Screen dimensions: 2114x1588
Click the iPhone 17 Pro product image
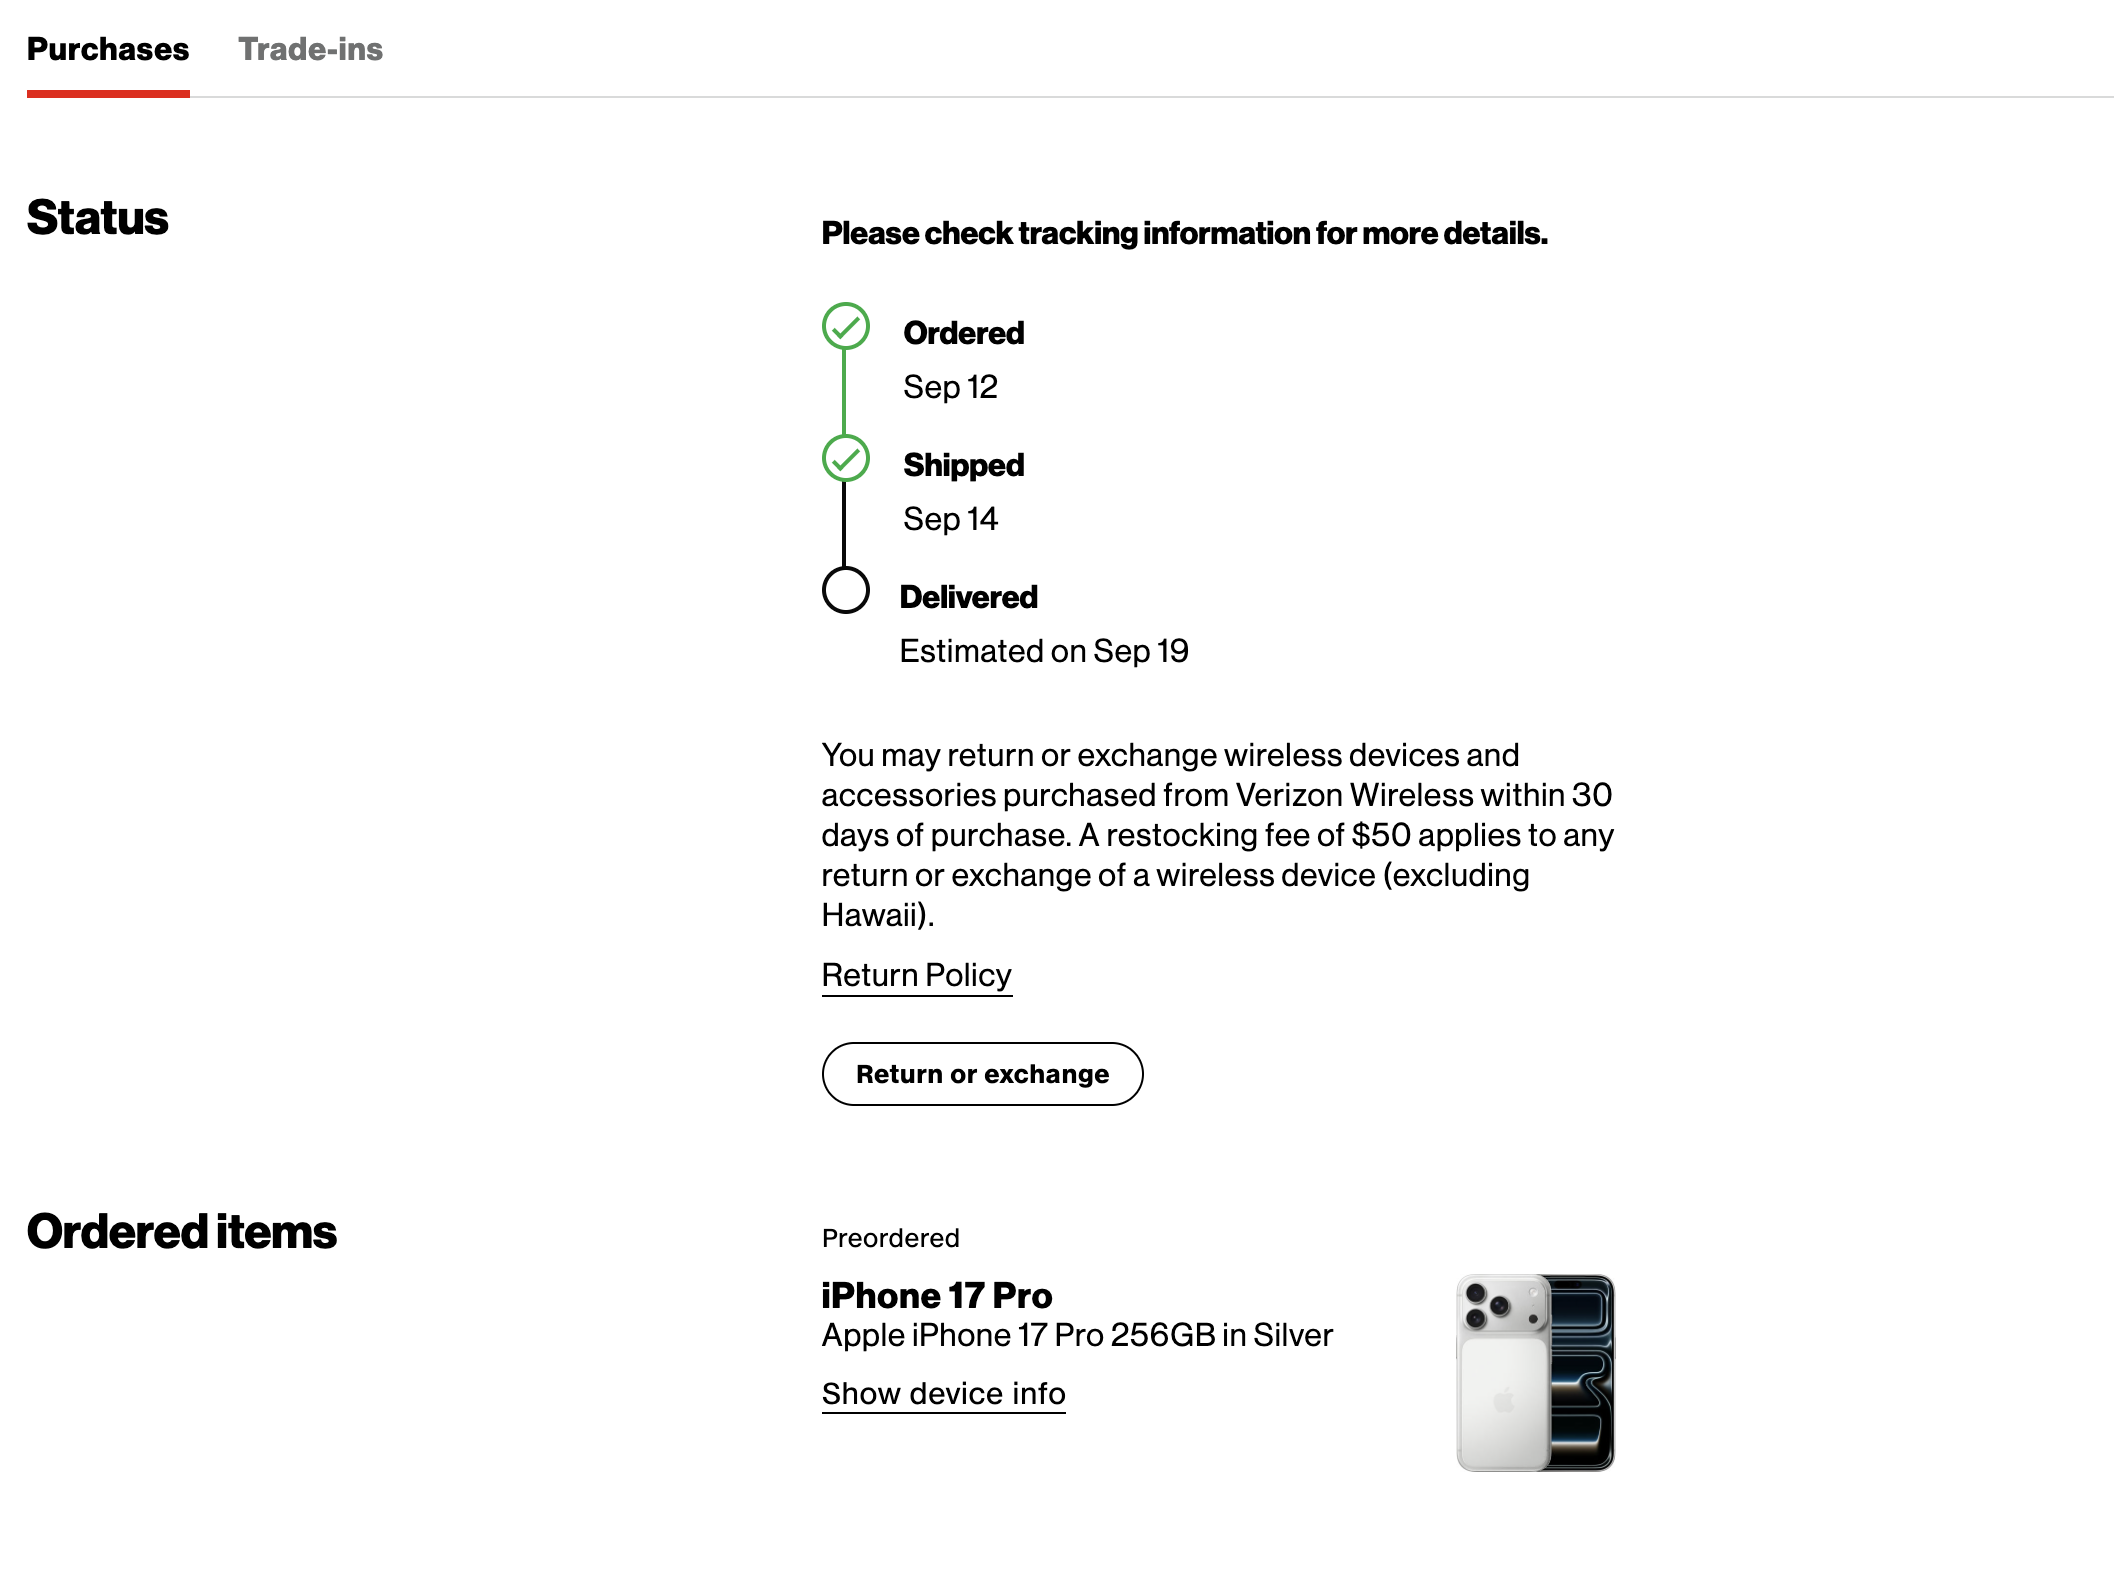coord(1535,1372)
